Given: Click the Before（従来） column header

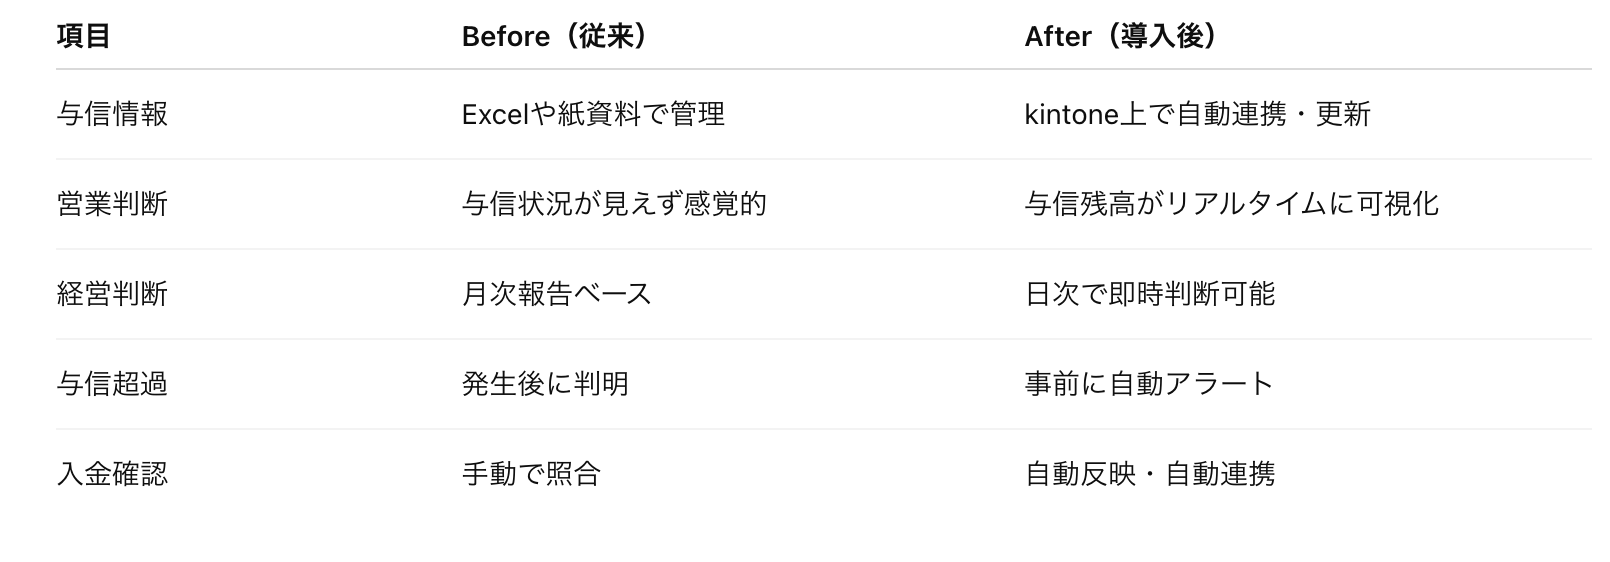Looking at the screenshot, I should pyautogui.click(x=556, y=37).
